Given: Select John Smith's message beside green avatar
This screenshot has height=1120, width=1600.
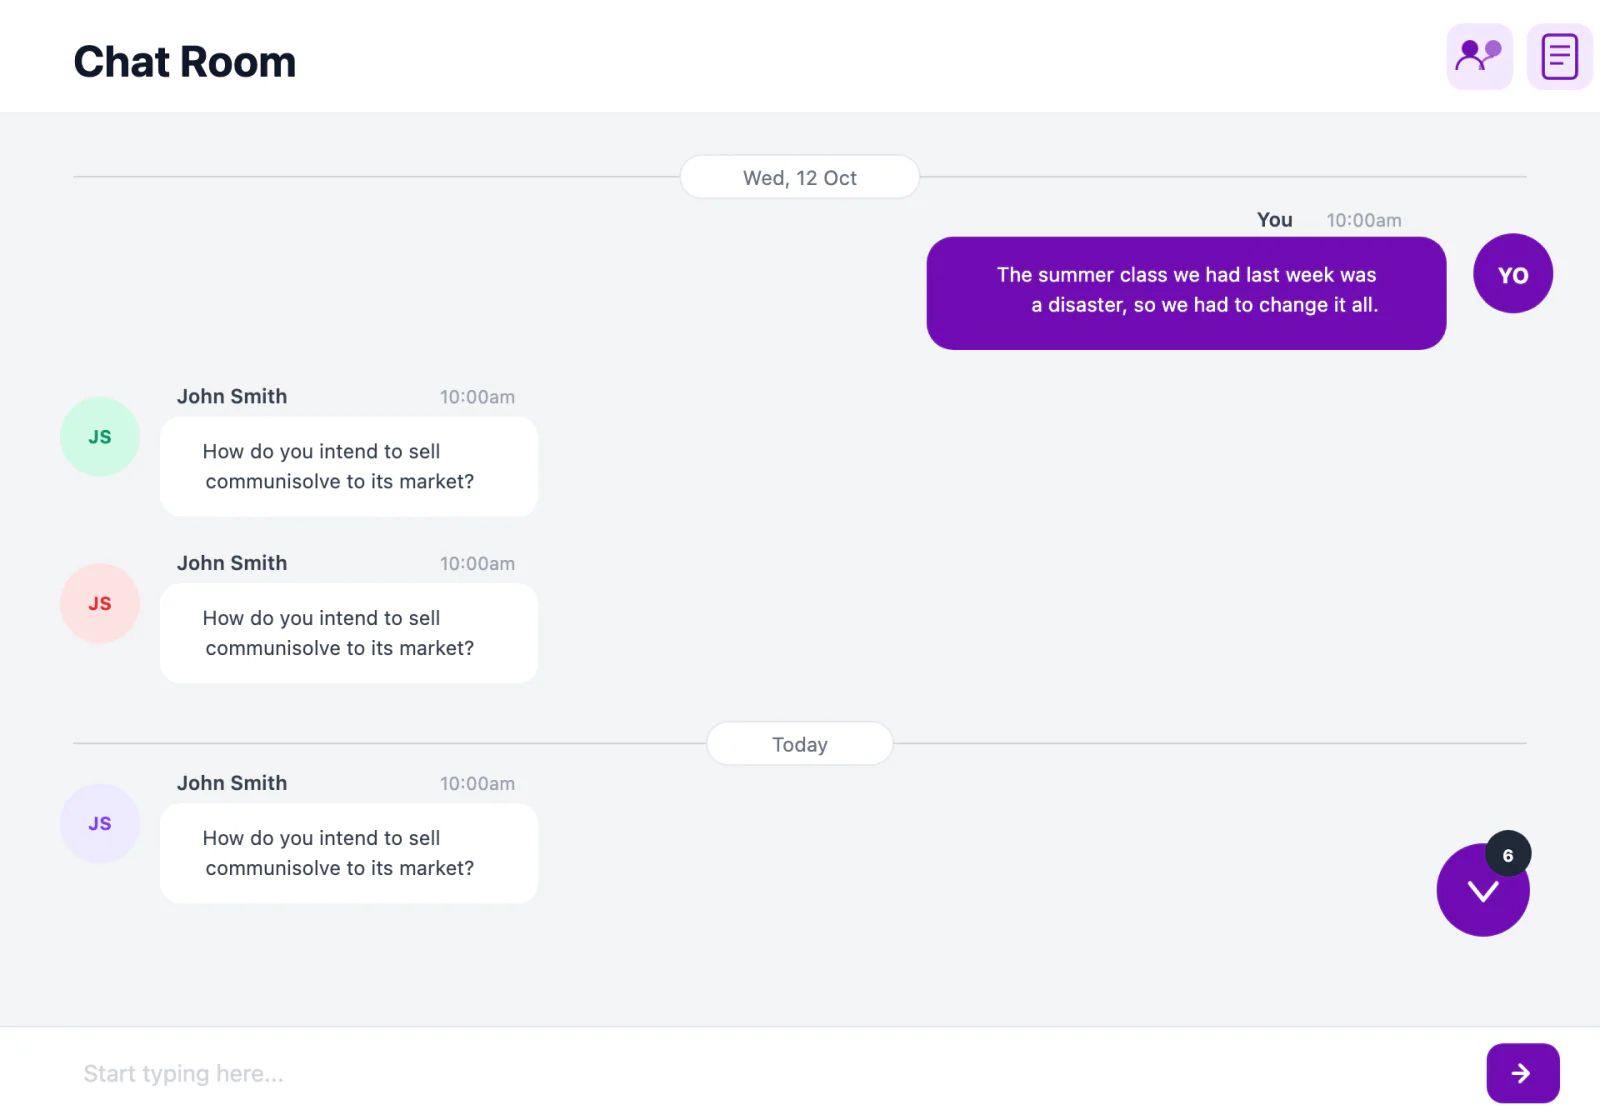Looking at the screenshot, I should [x=349, y=467].
